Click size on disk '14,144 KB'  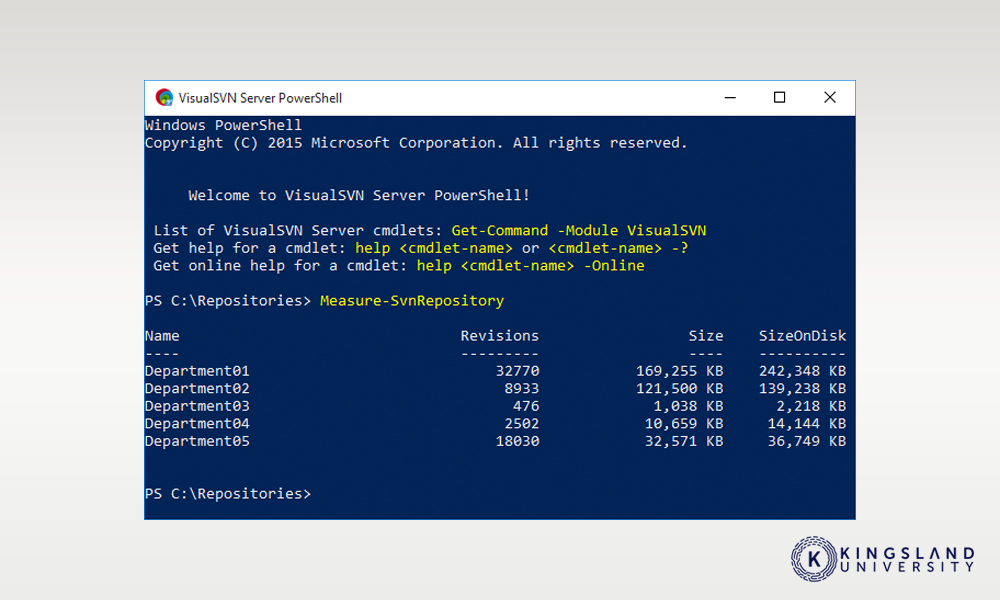coord(807,423)
